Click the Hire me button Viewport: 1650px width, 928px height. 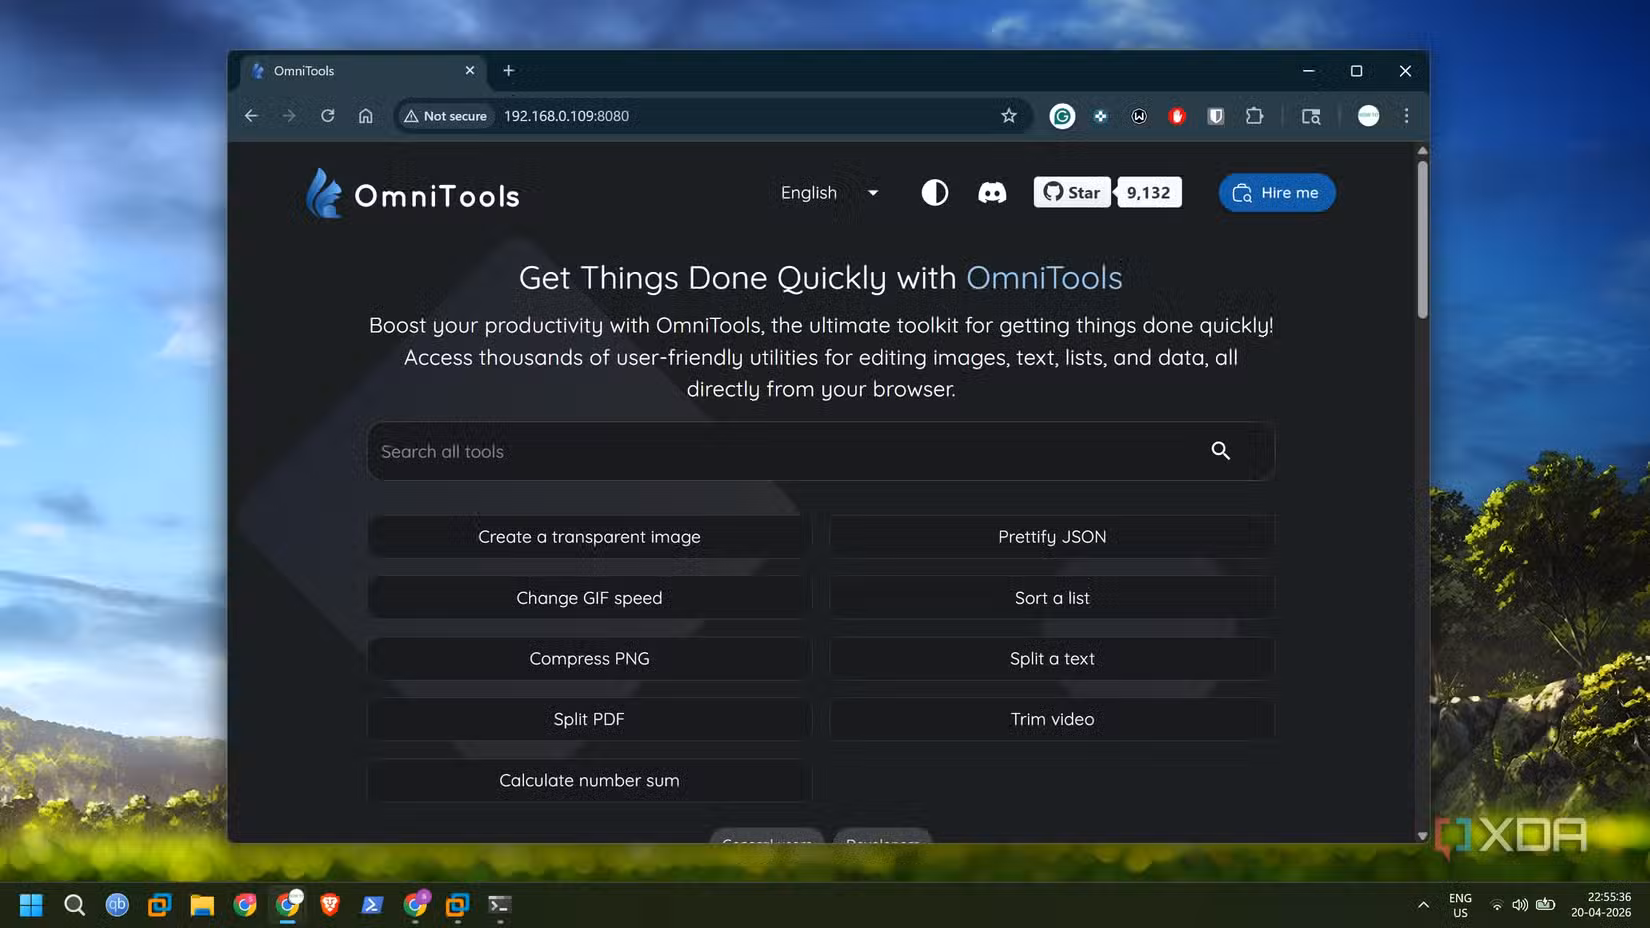[1276, 193]
